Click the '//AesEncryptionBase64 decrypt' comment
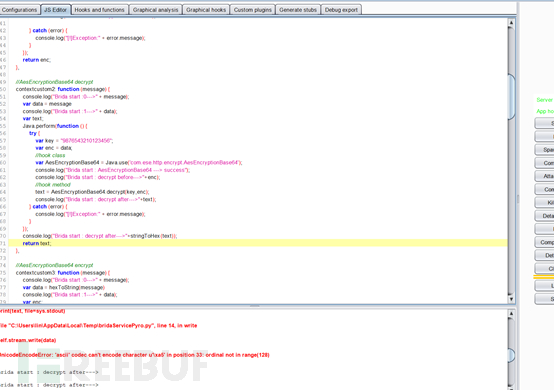Screen dimensions: 554x390 [x=54, y=82]
